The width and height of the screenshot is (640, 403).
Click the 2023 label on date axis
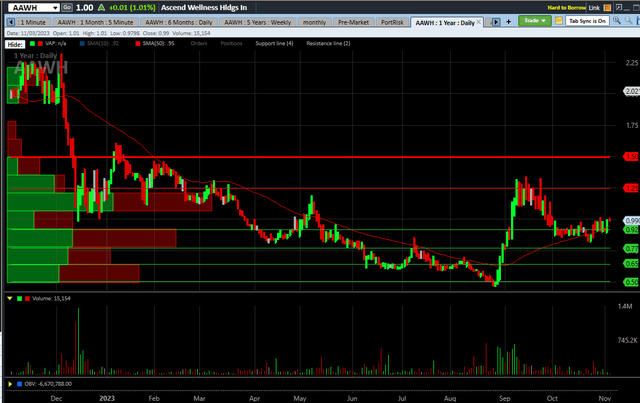tap(107, 398)
